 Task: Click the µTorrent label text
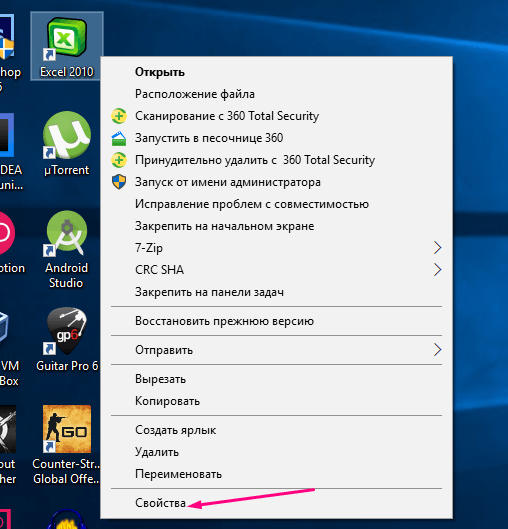tap(67, 170)
